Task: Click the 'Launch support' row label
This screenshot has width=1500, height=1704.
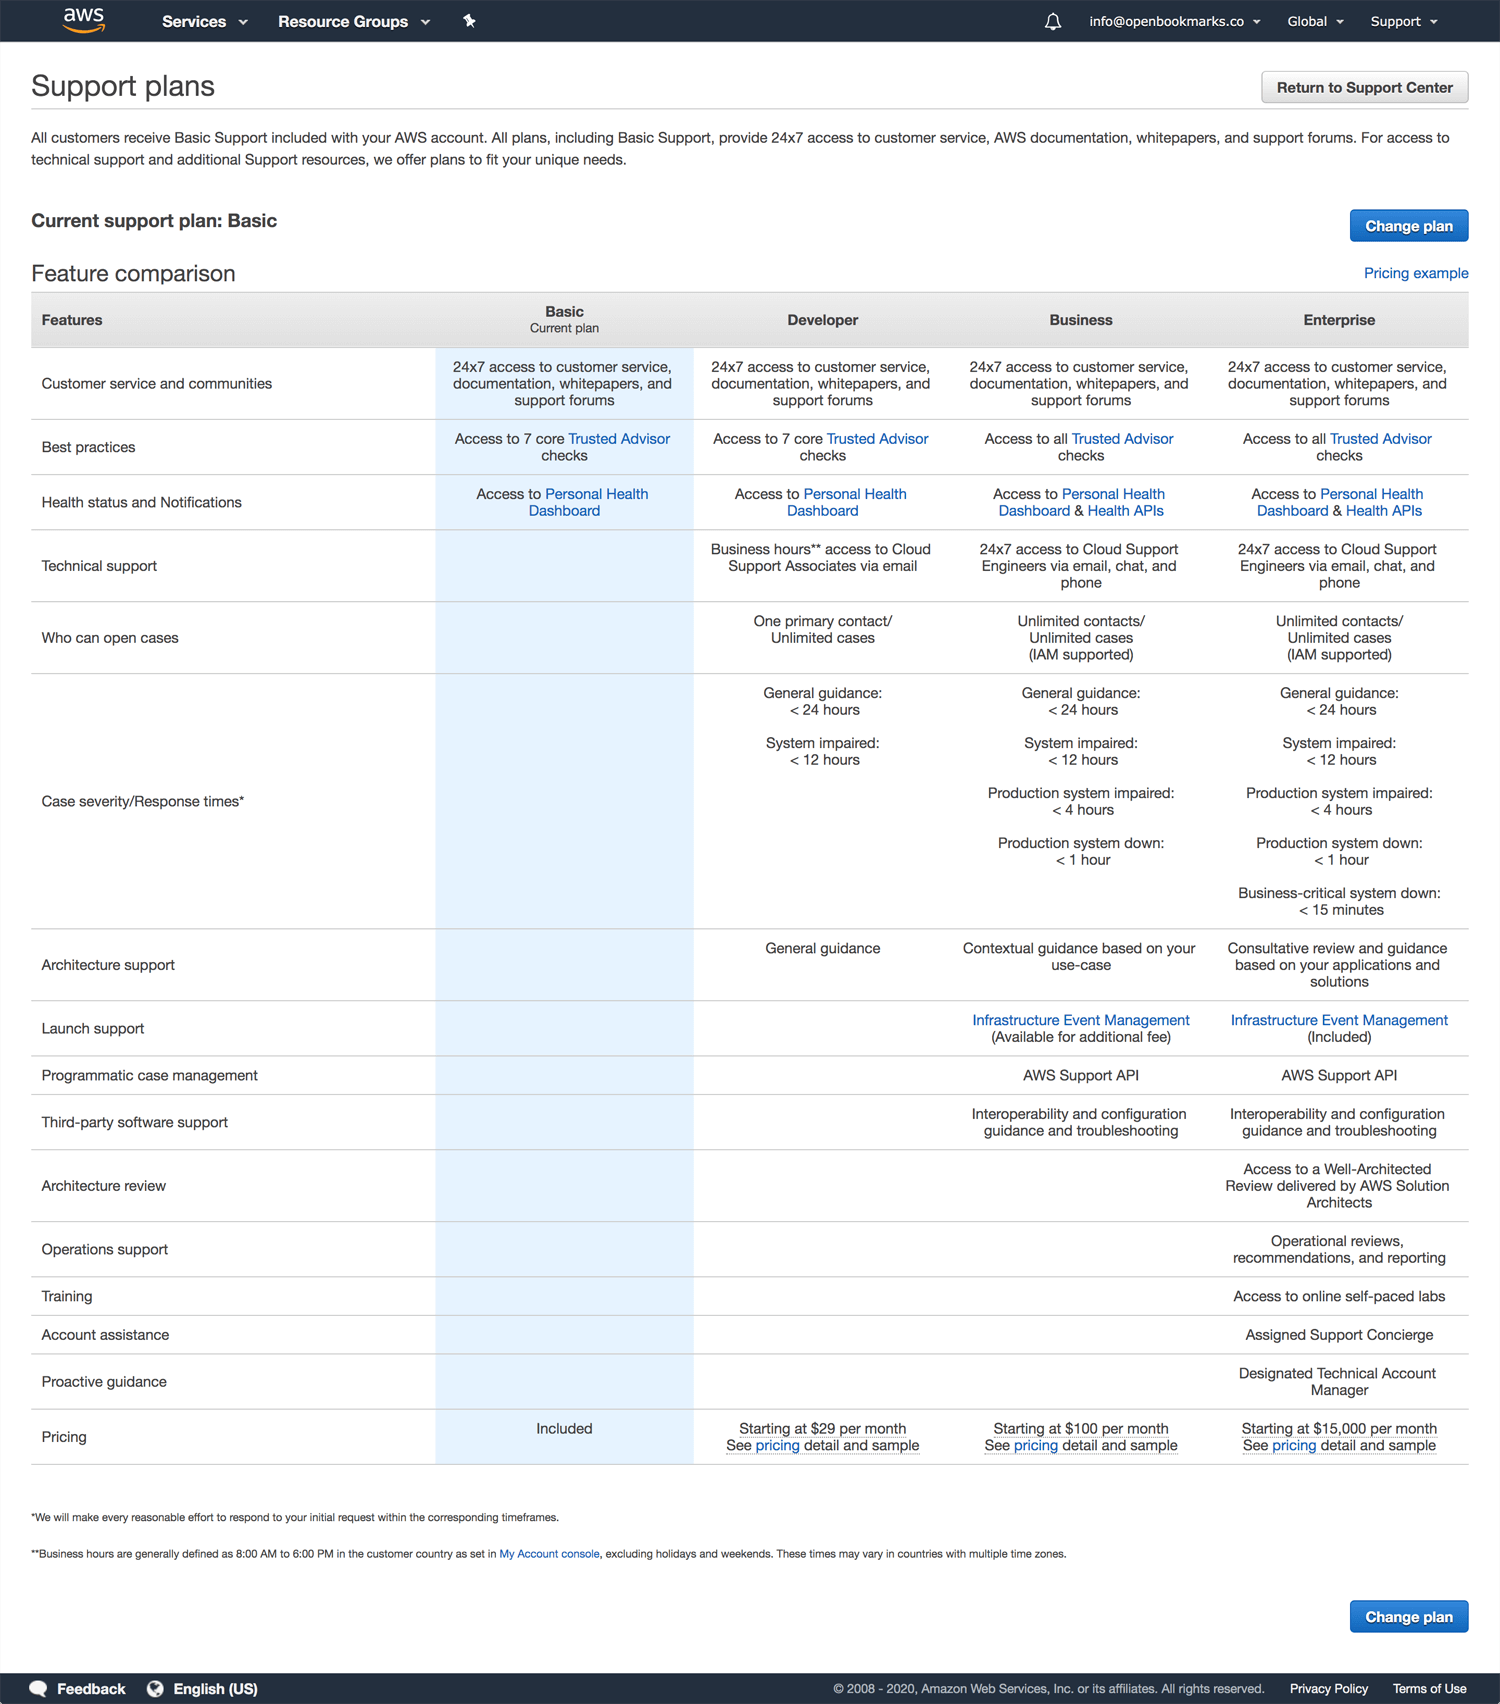Action: (x=93, y=1028)
